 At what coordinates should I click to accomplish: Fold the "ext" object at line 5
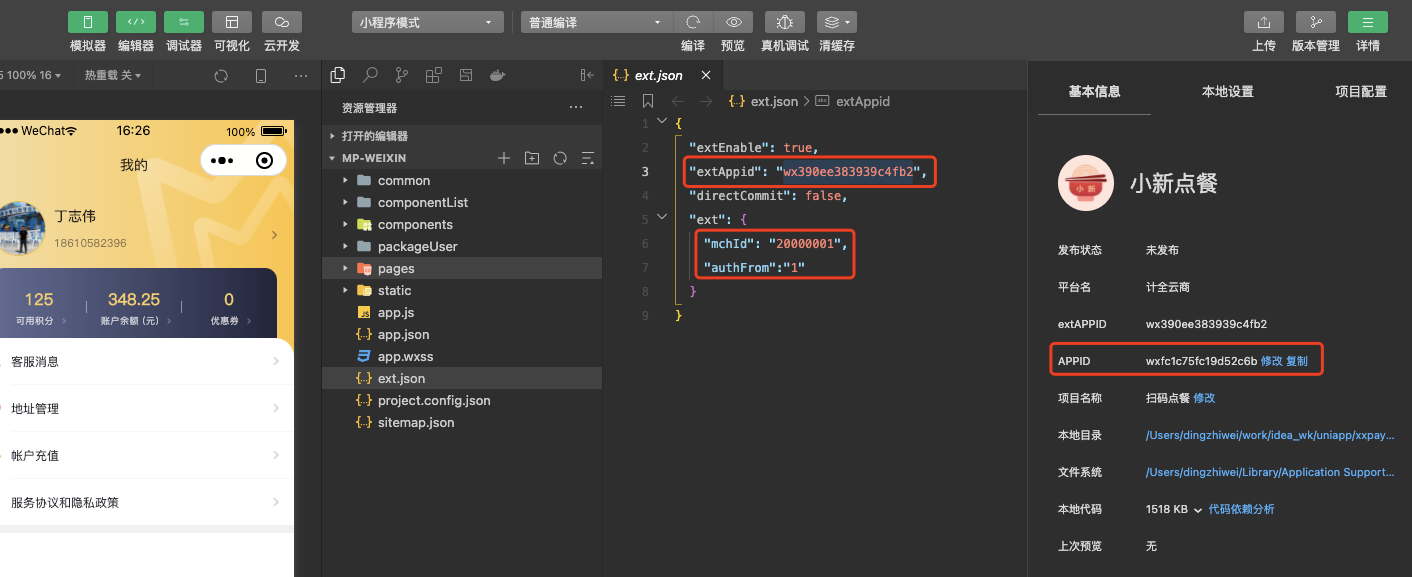point(660,218)
